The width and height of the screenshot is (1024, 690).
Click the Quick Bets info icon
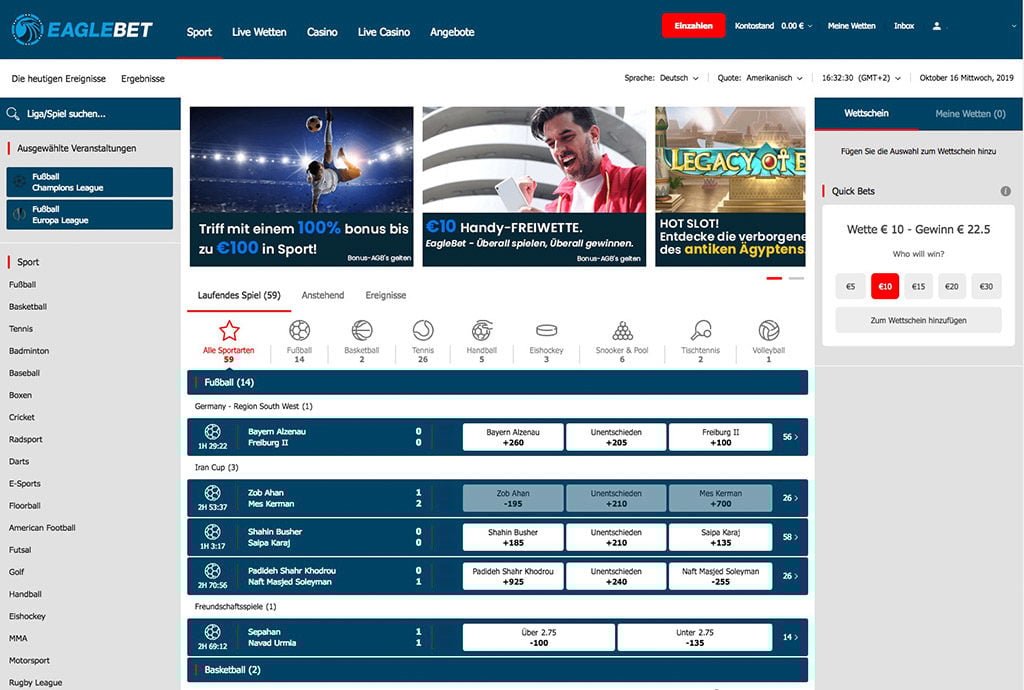click(1006, 191)
